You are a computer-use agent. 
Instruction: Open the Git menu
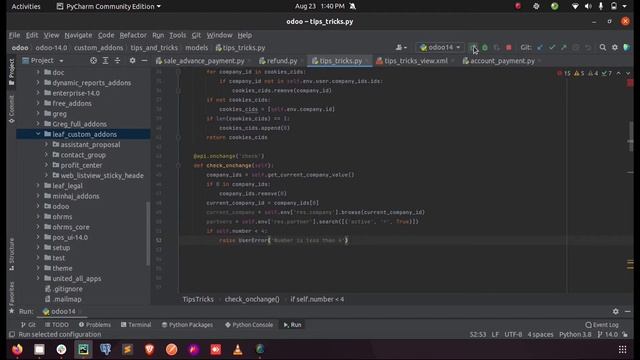[196, 35]
